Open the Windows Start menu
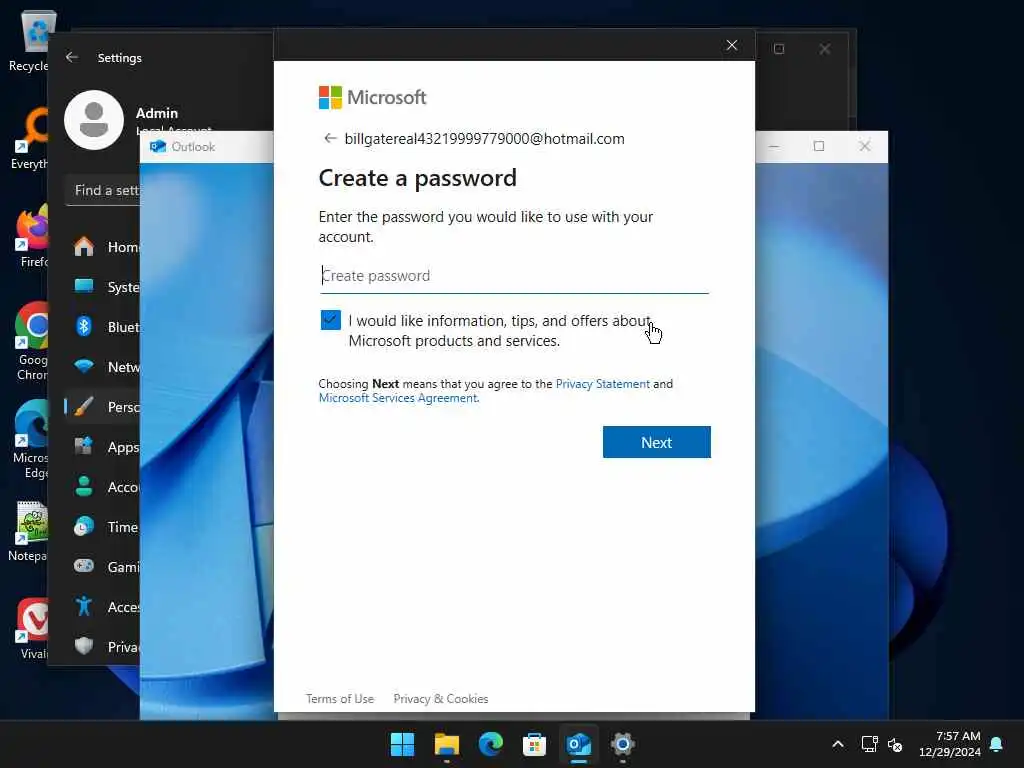 pos(402,744)
